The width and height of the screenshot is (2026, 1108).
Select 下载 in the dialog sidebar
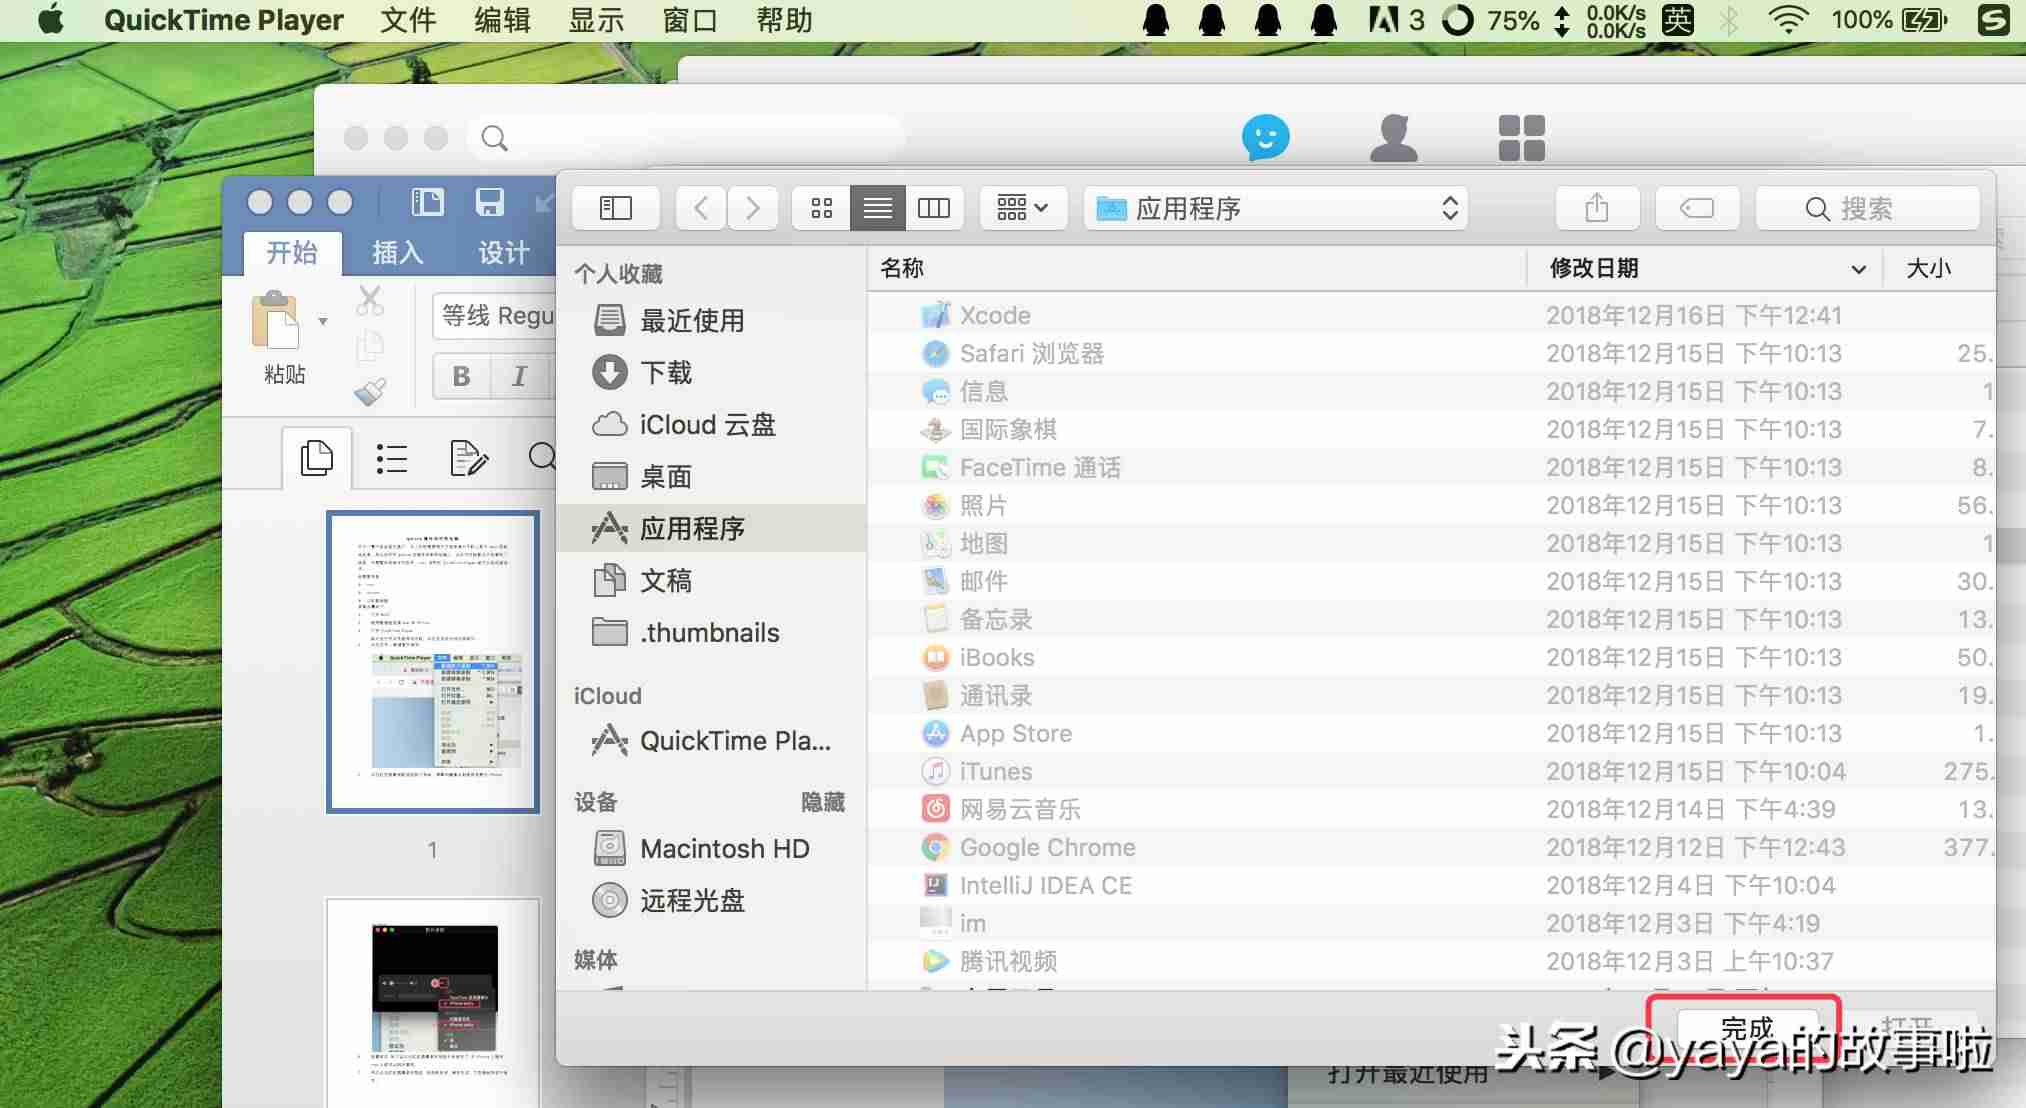[712, 372]
